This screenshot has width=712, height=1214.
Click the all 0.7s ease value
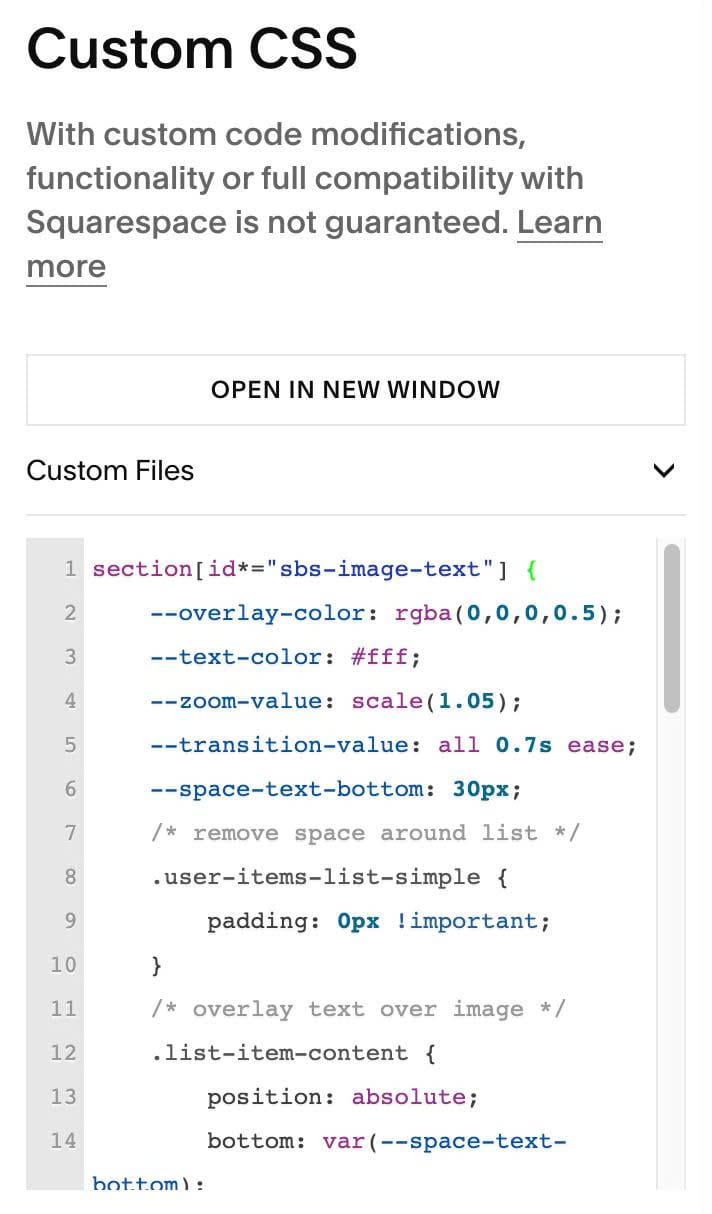pyautogui.click(x=531, y=745)
